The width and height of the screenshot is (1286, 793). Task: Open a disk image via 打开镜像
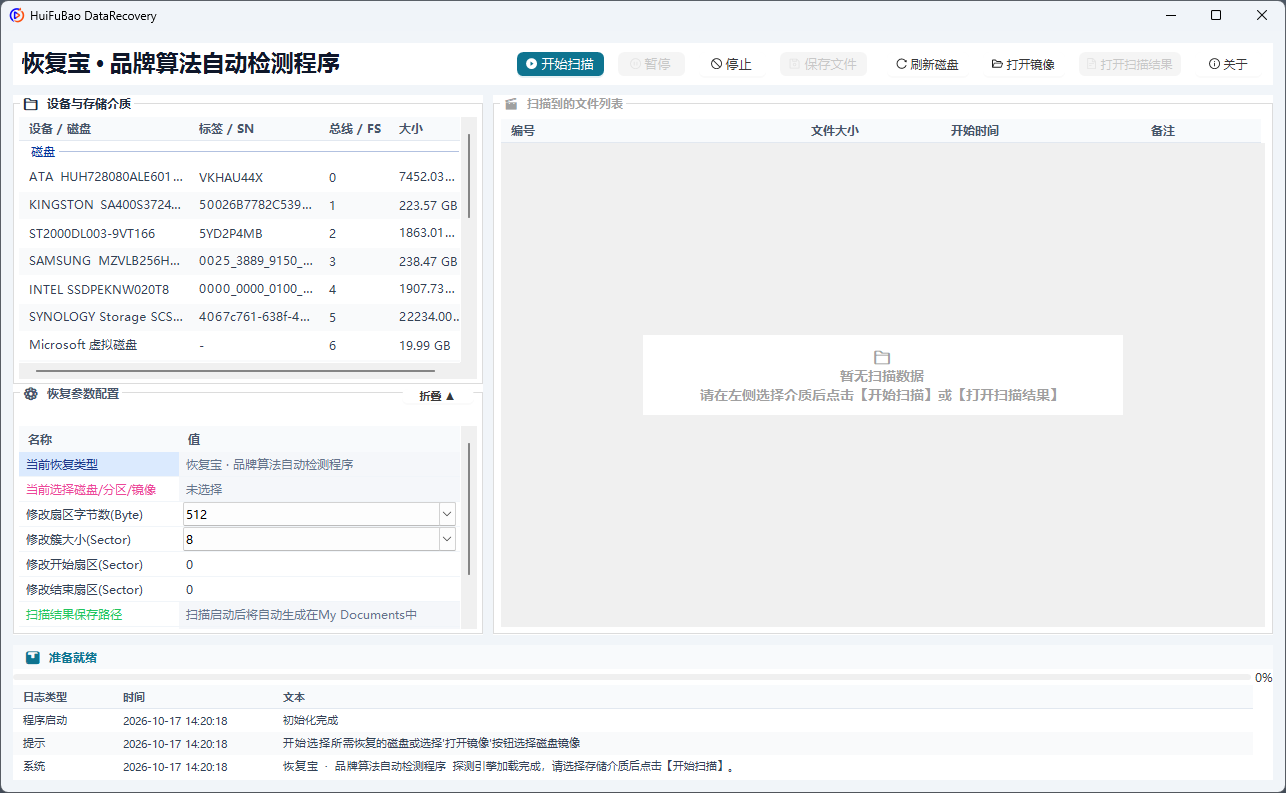[1023, 64]
